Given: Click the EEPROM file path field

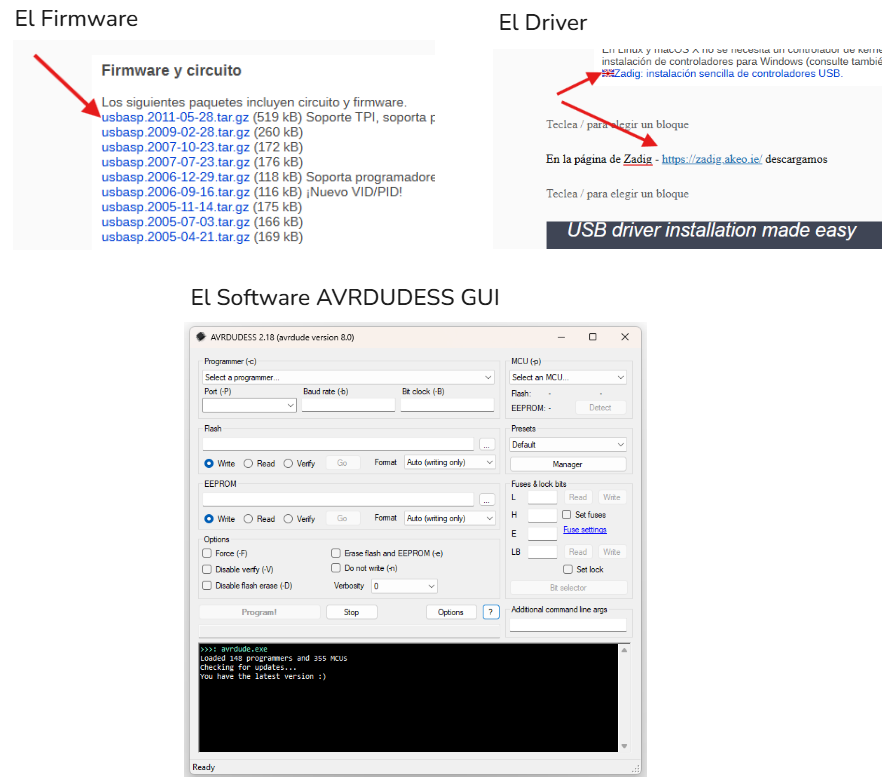Looking at the screenshot, I should point(338,500).
